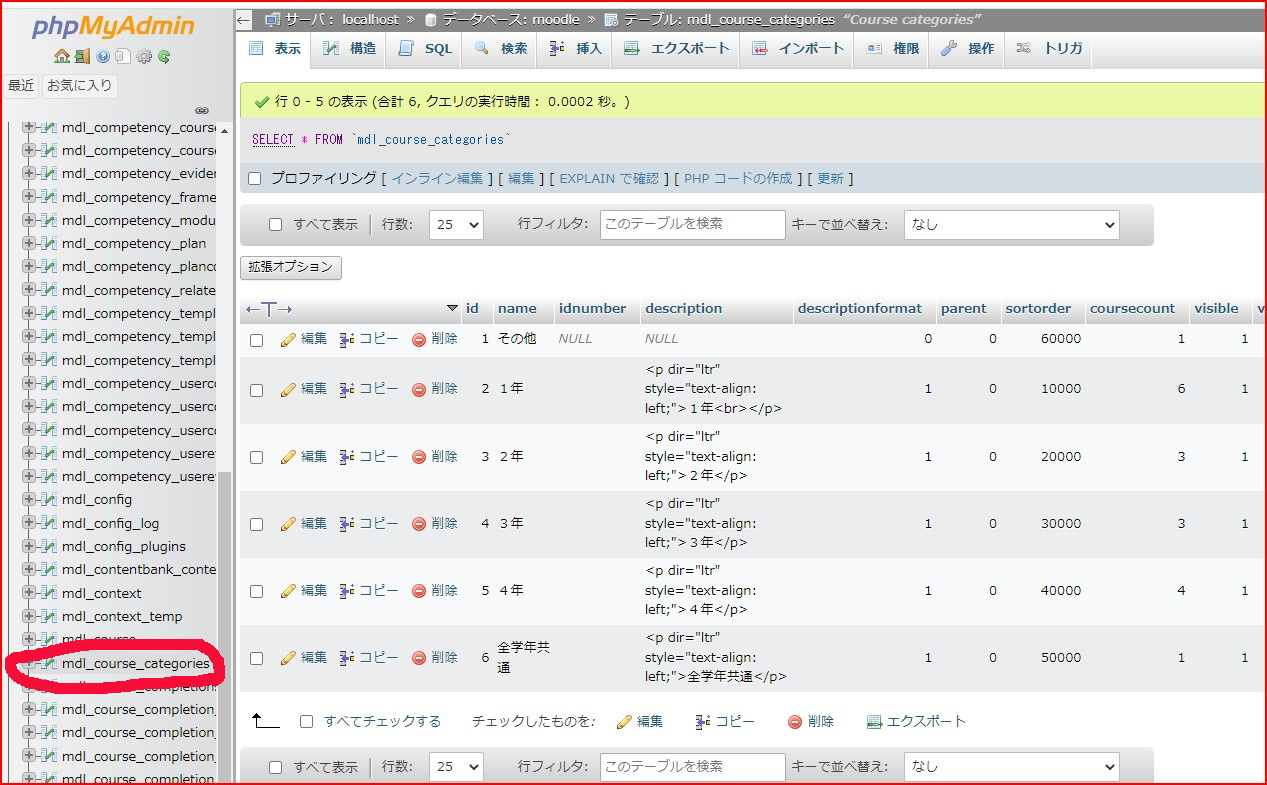Click the EXPLAIN で確認 link

[x=609, y=178]
